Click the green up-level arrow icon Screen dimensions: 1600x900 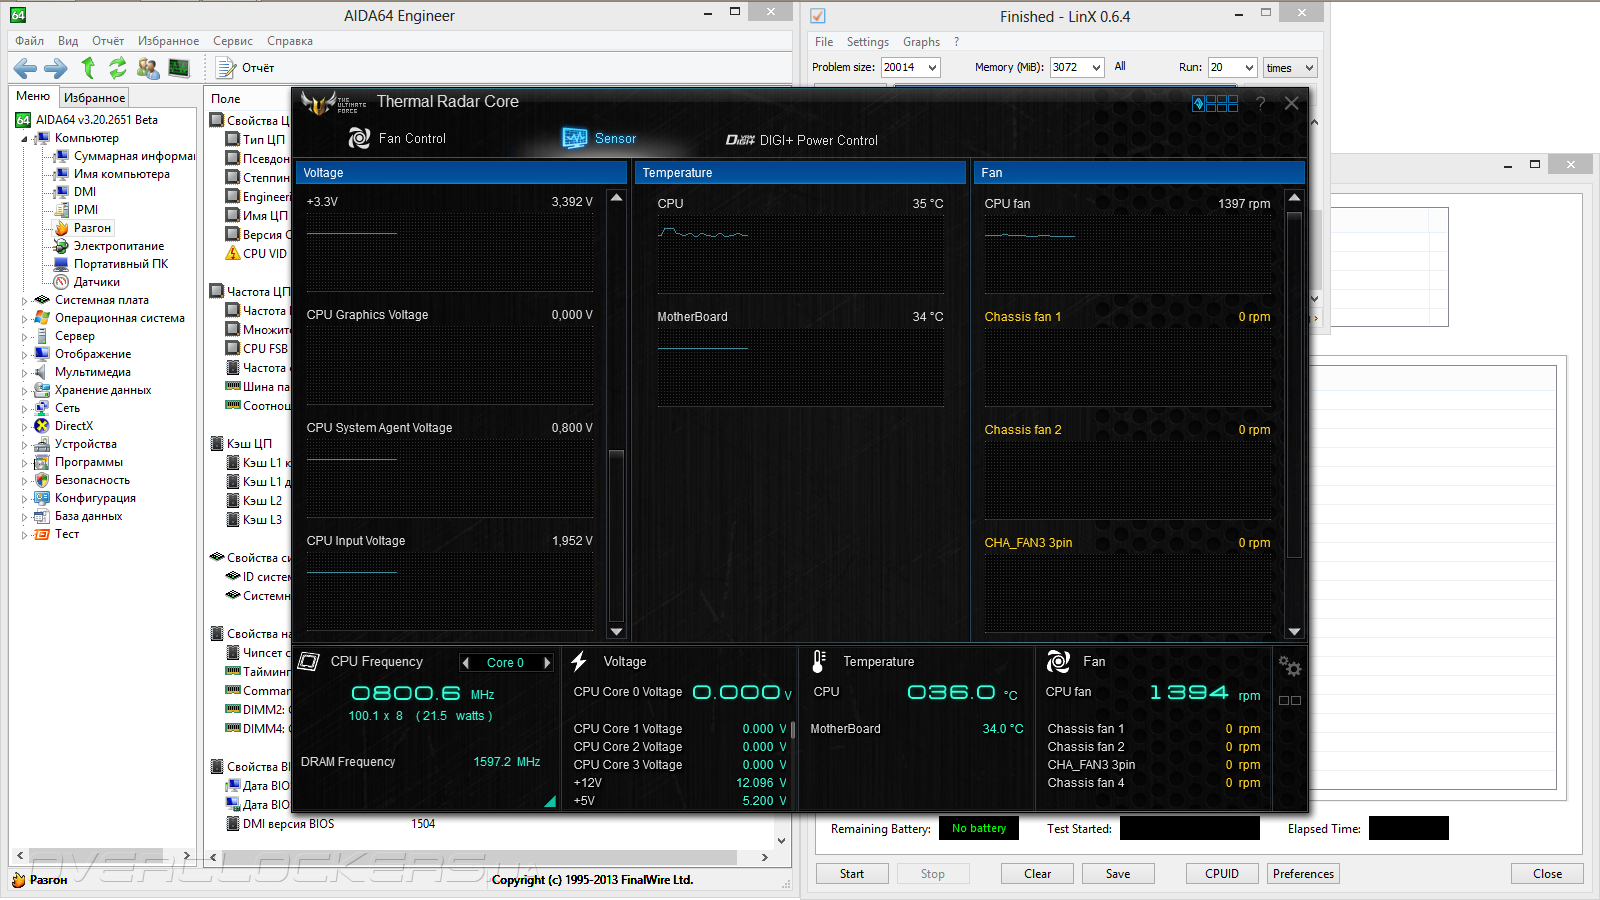point(88,68)
